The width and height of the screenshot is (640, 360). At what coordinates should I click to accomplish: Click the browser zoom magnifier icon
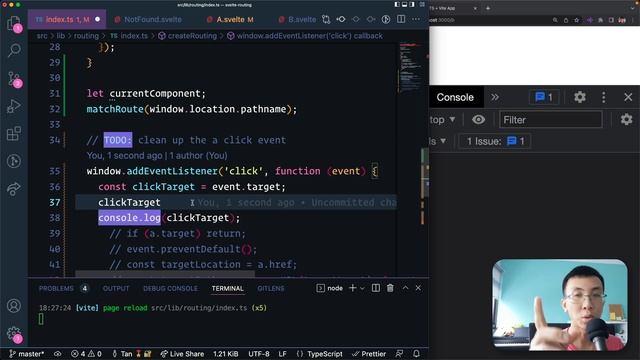click(x=555, y=20)
